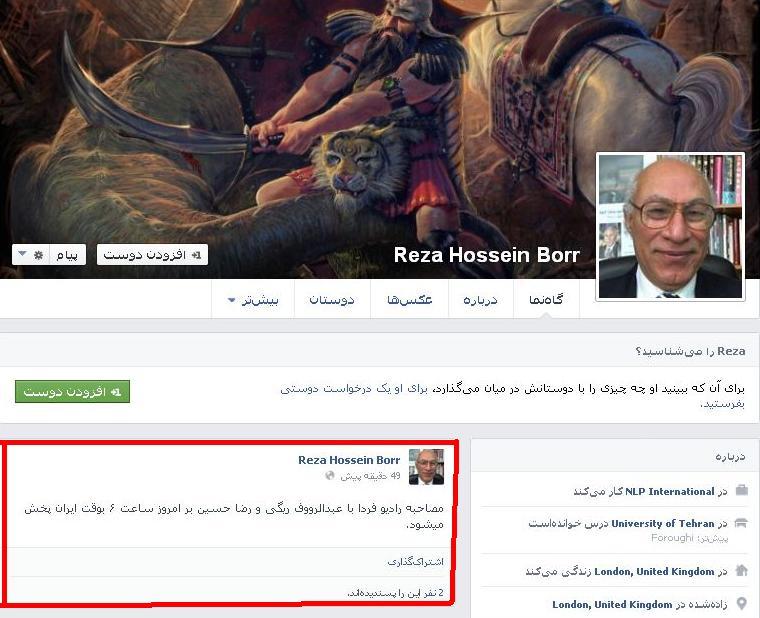Click the white افزودن دوست button on cover
The width and height of the screenshot is (760, 618).
pos(152,254)
